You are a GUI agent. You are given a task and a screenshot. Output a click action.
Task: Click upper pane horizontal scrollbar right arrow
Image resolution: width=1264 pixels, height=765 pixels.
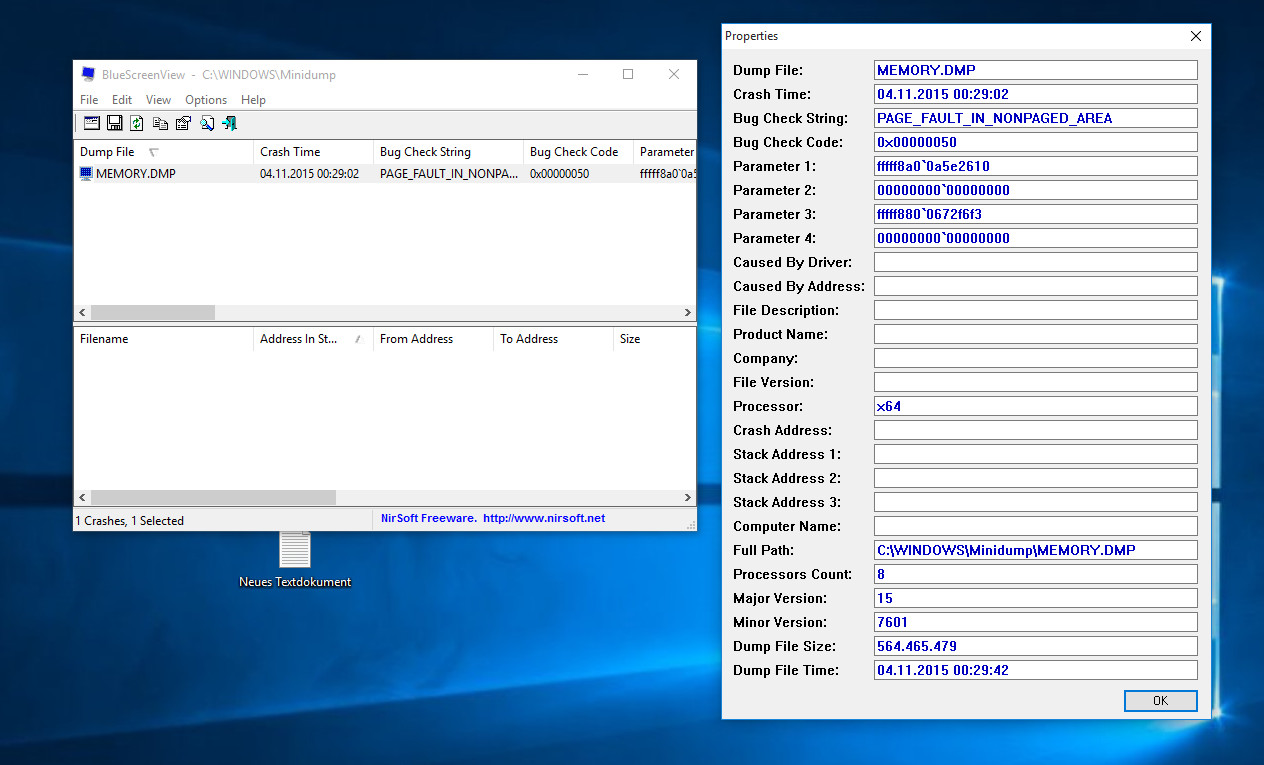coord(688,312)
